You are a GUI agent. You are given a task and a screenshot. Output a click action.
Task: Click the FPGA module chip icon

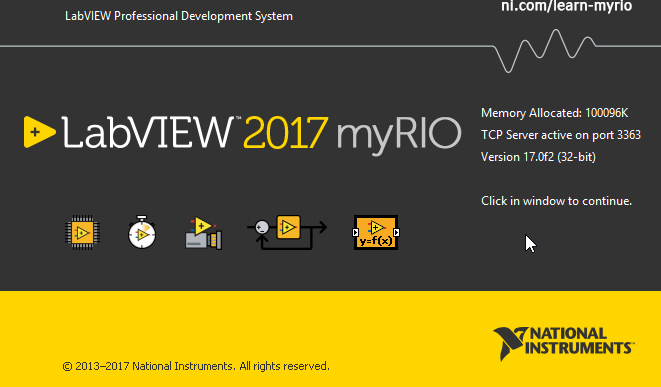tap(83, 233)
